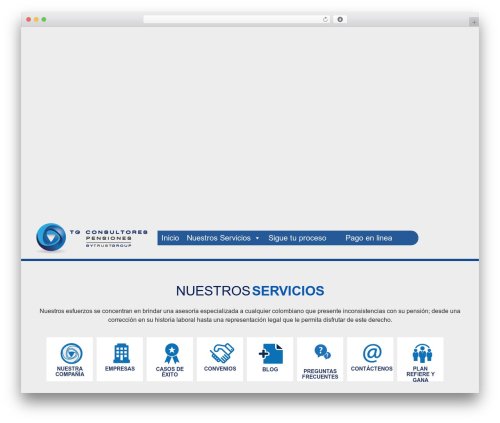Click the browser reload icon
The width and height of the screenshot is (500, 423).
pos(325,19)
